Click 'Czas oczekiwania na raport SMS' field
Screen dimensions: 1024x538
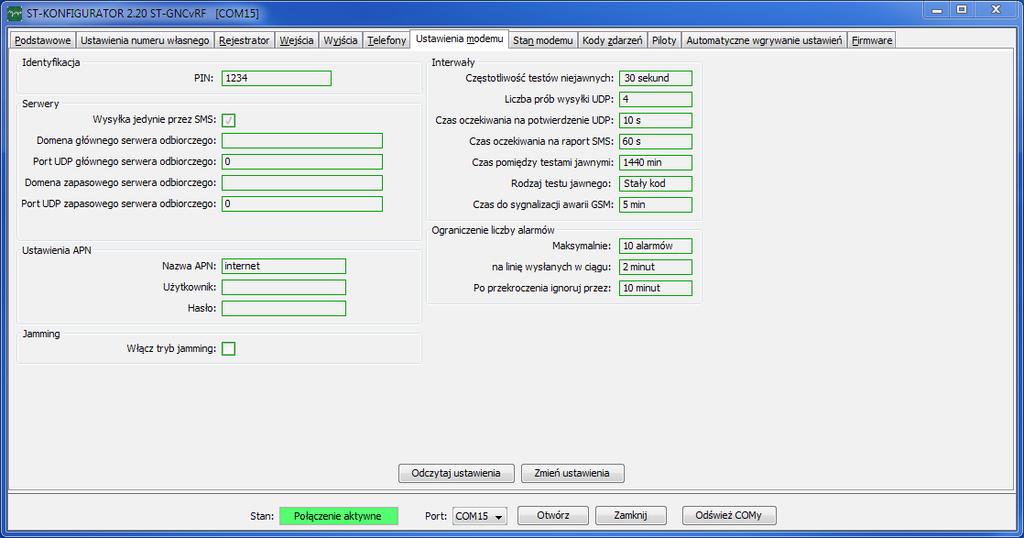point(656,141)
